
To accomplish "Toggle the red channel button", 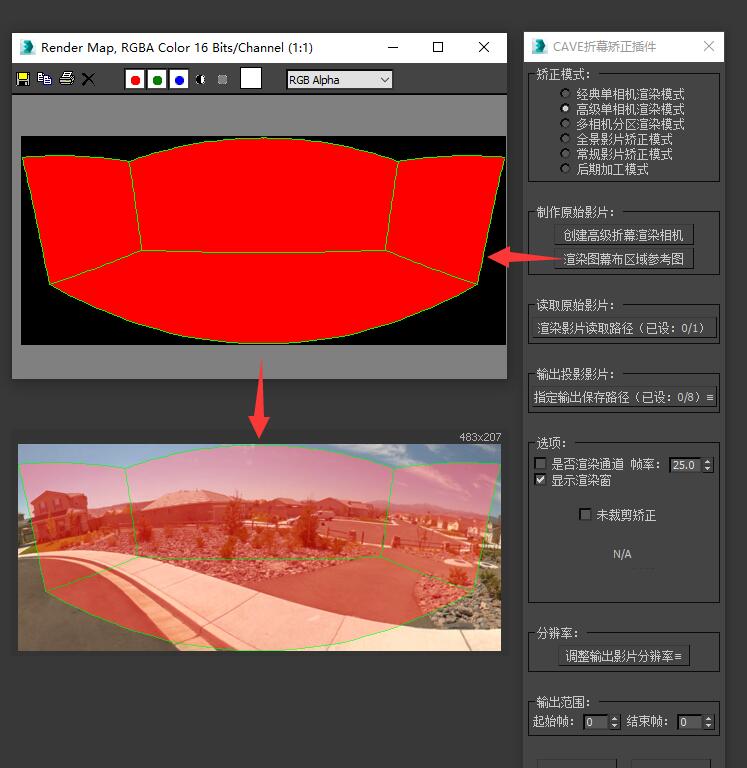I will (x=135, y=80).
